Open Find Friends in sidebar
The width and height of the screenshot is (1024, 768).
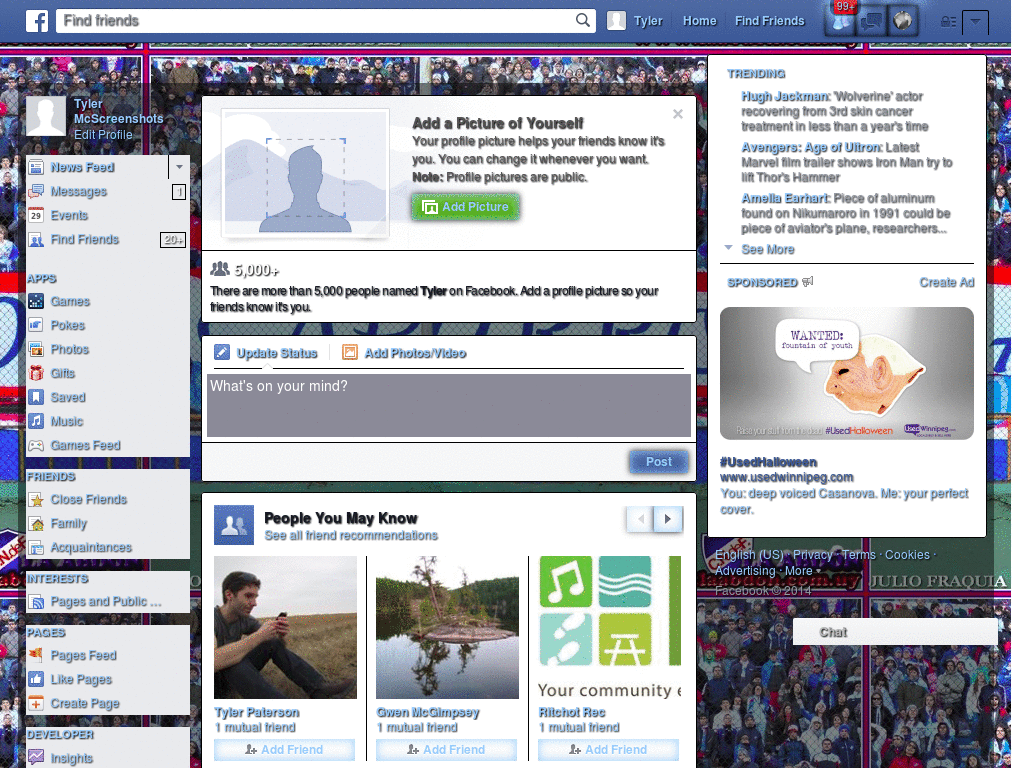(x=85, y=240)
